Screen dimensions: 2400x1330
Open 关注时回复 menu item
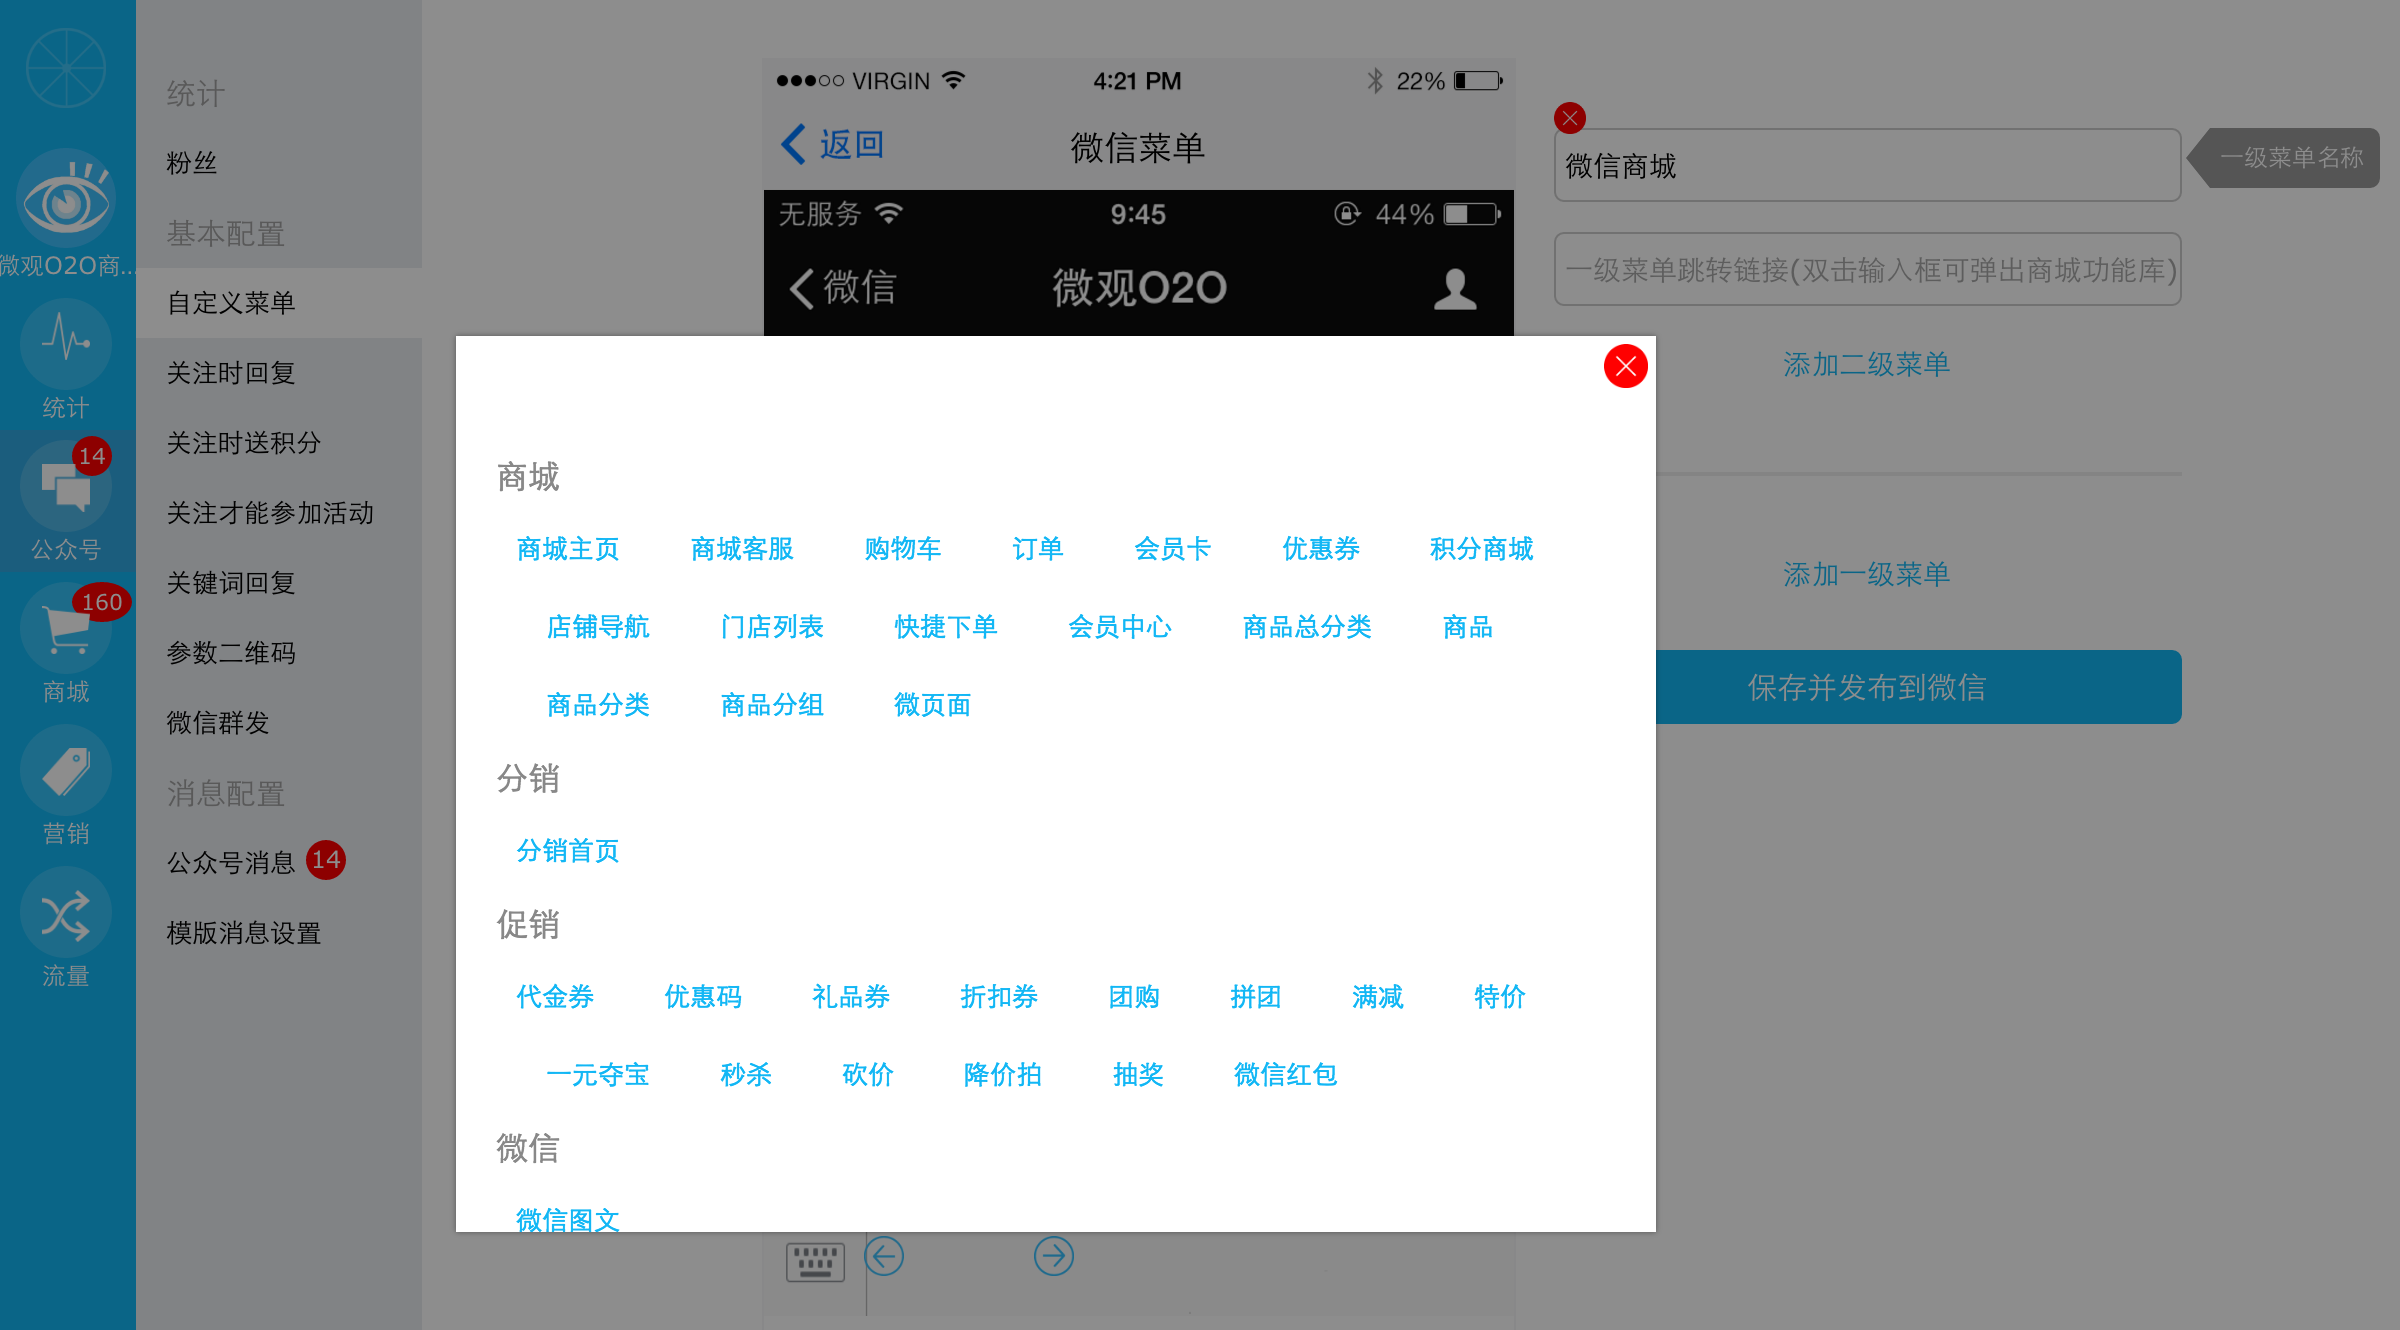[231, 373]
